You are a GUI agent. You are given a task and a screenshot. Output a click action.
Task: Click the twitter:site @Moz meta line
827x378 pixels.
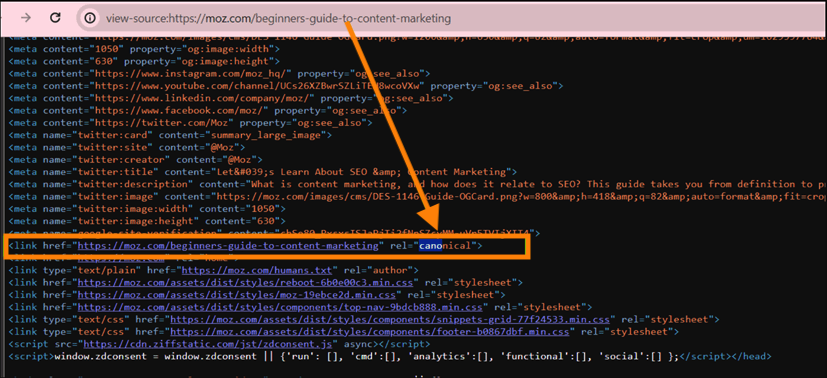pyautogui.click(x=127, y=147)
